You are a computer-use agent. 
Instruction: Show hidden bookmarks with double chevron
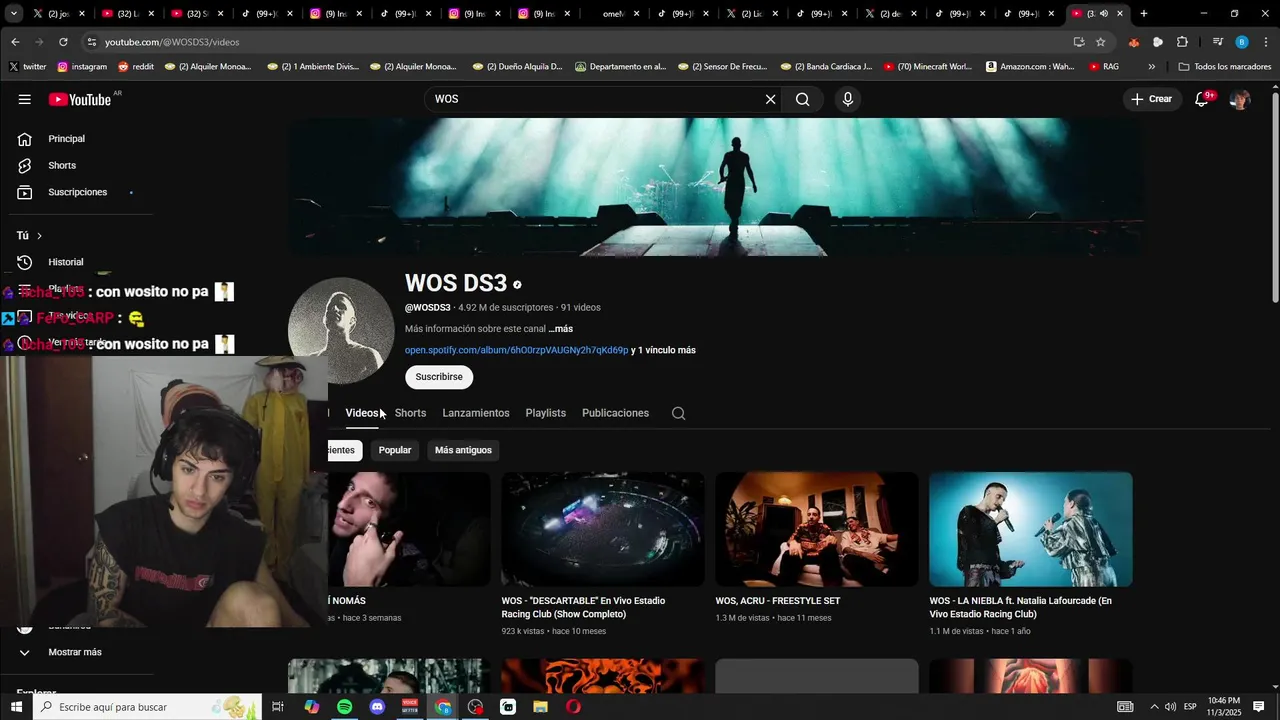point(1151,67)
